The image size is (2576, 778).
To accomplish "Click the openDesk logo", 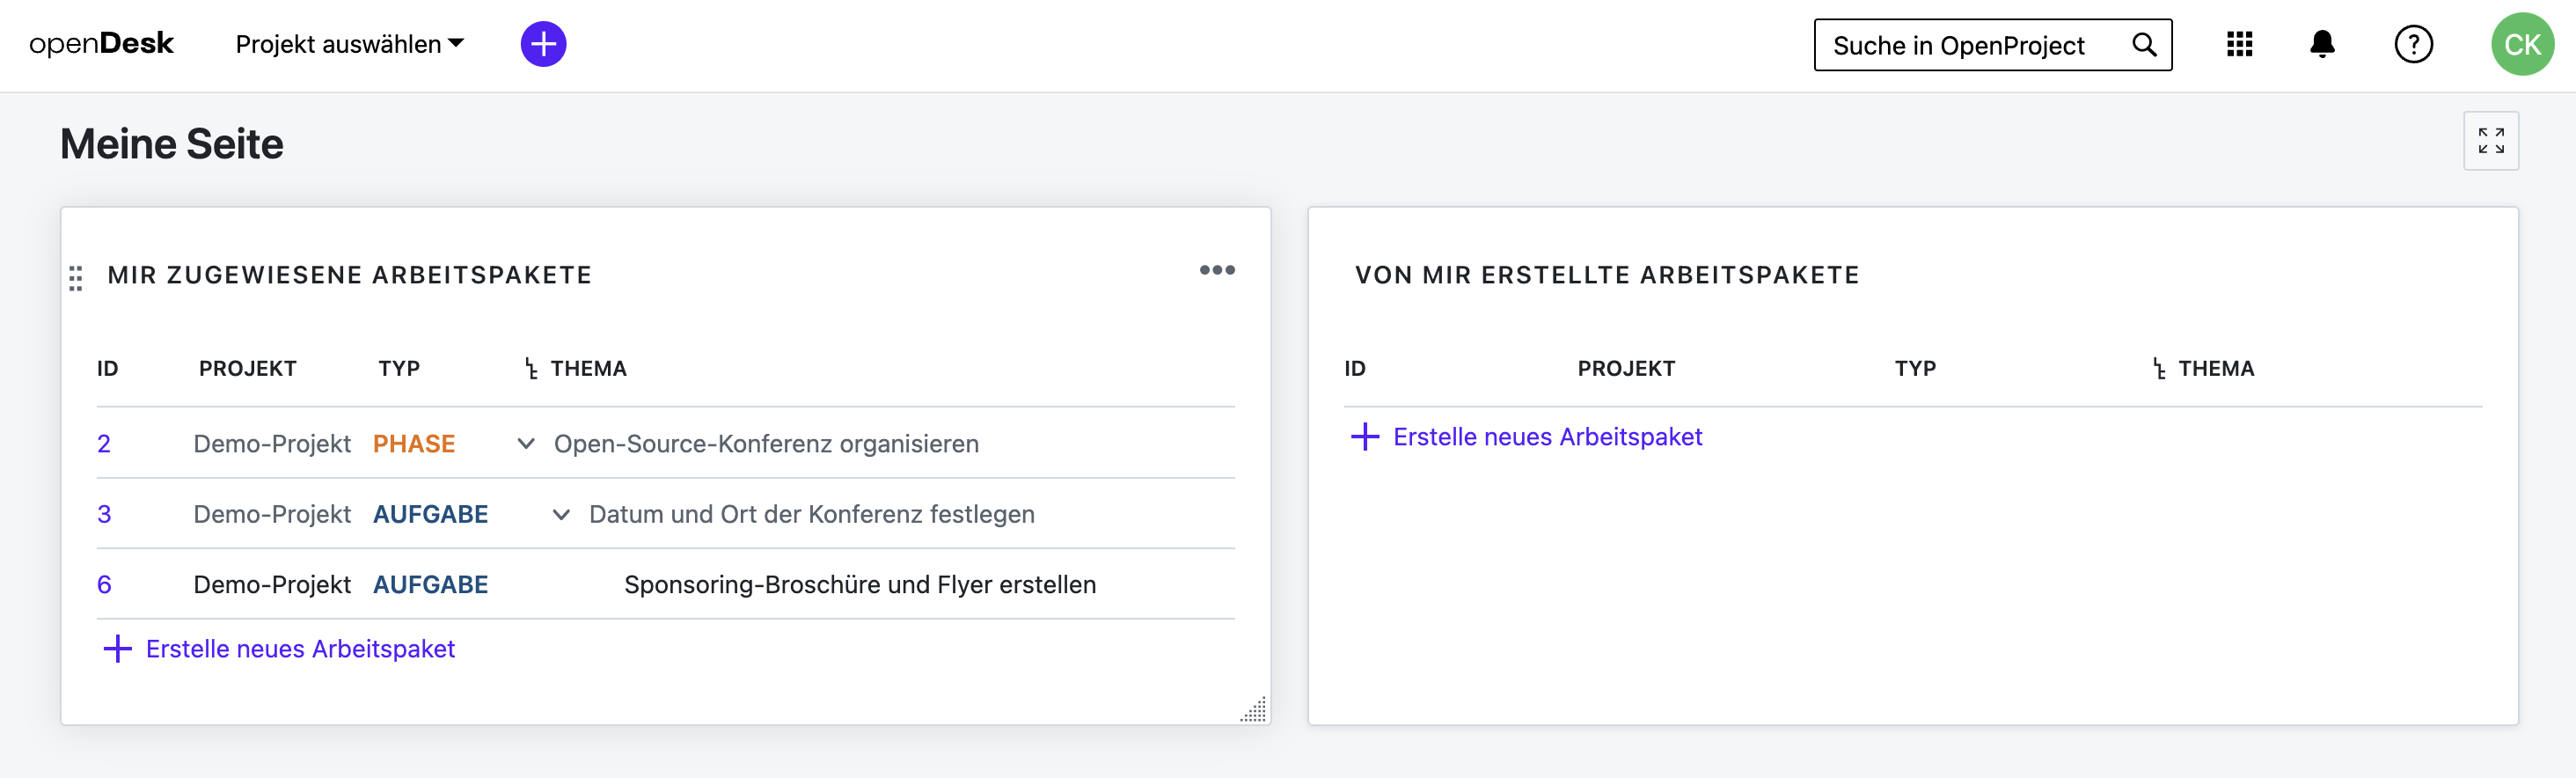I will click(x=101, y=44).
